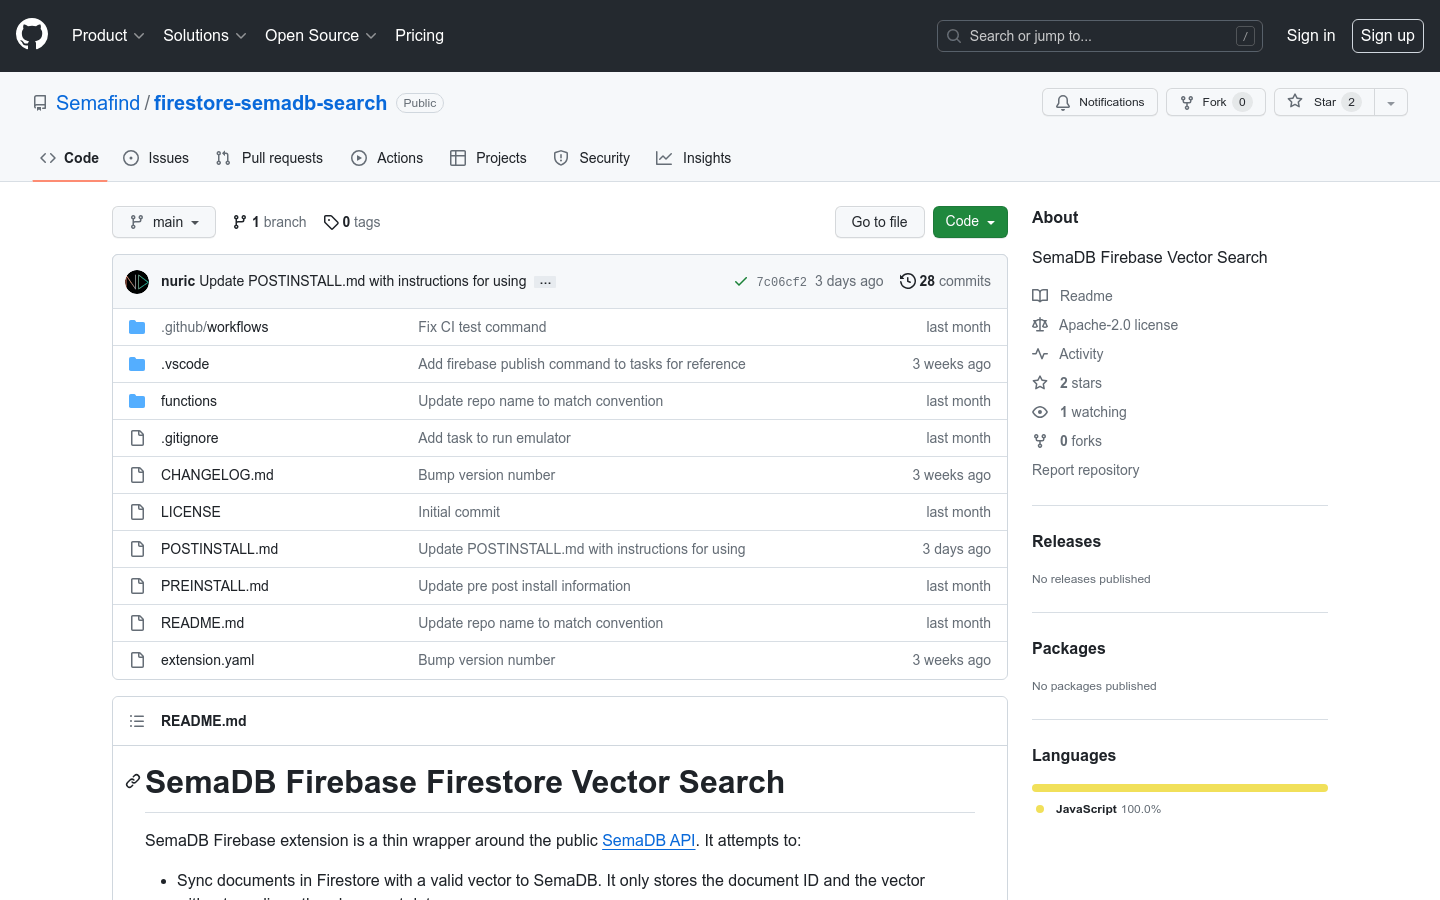Expand the green Code dropdown button
The image size is (1440, 900).
[970, 222]
